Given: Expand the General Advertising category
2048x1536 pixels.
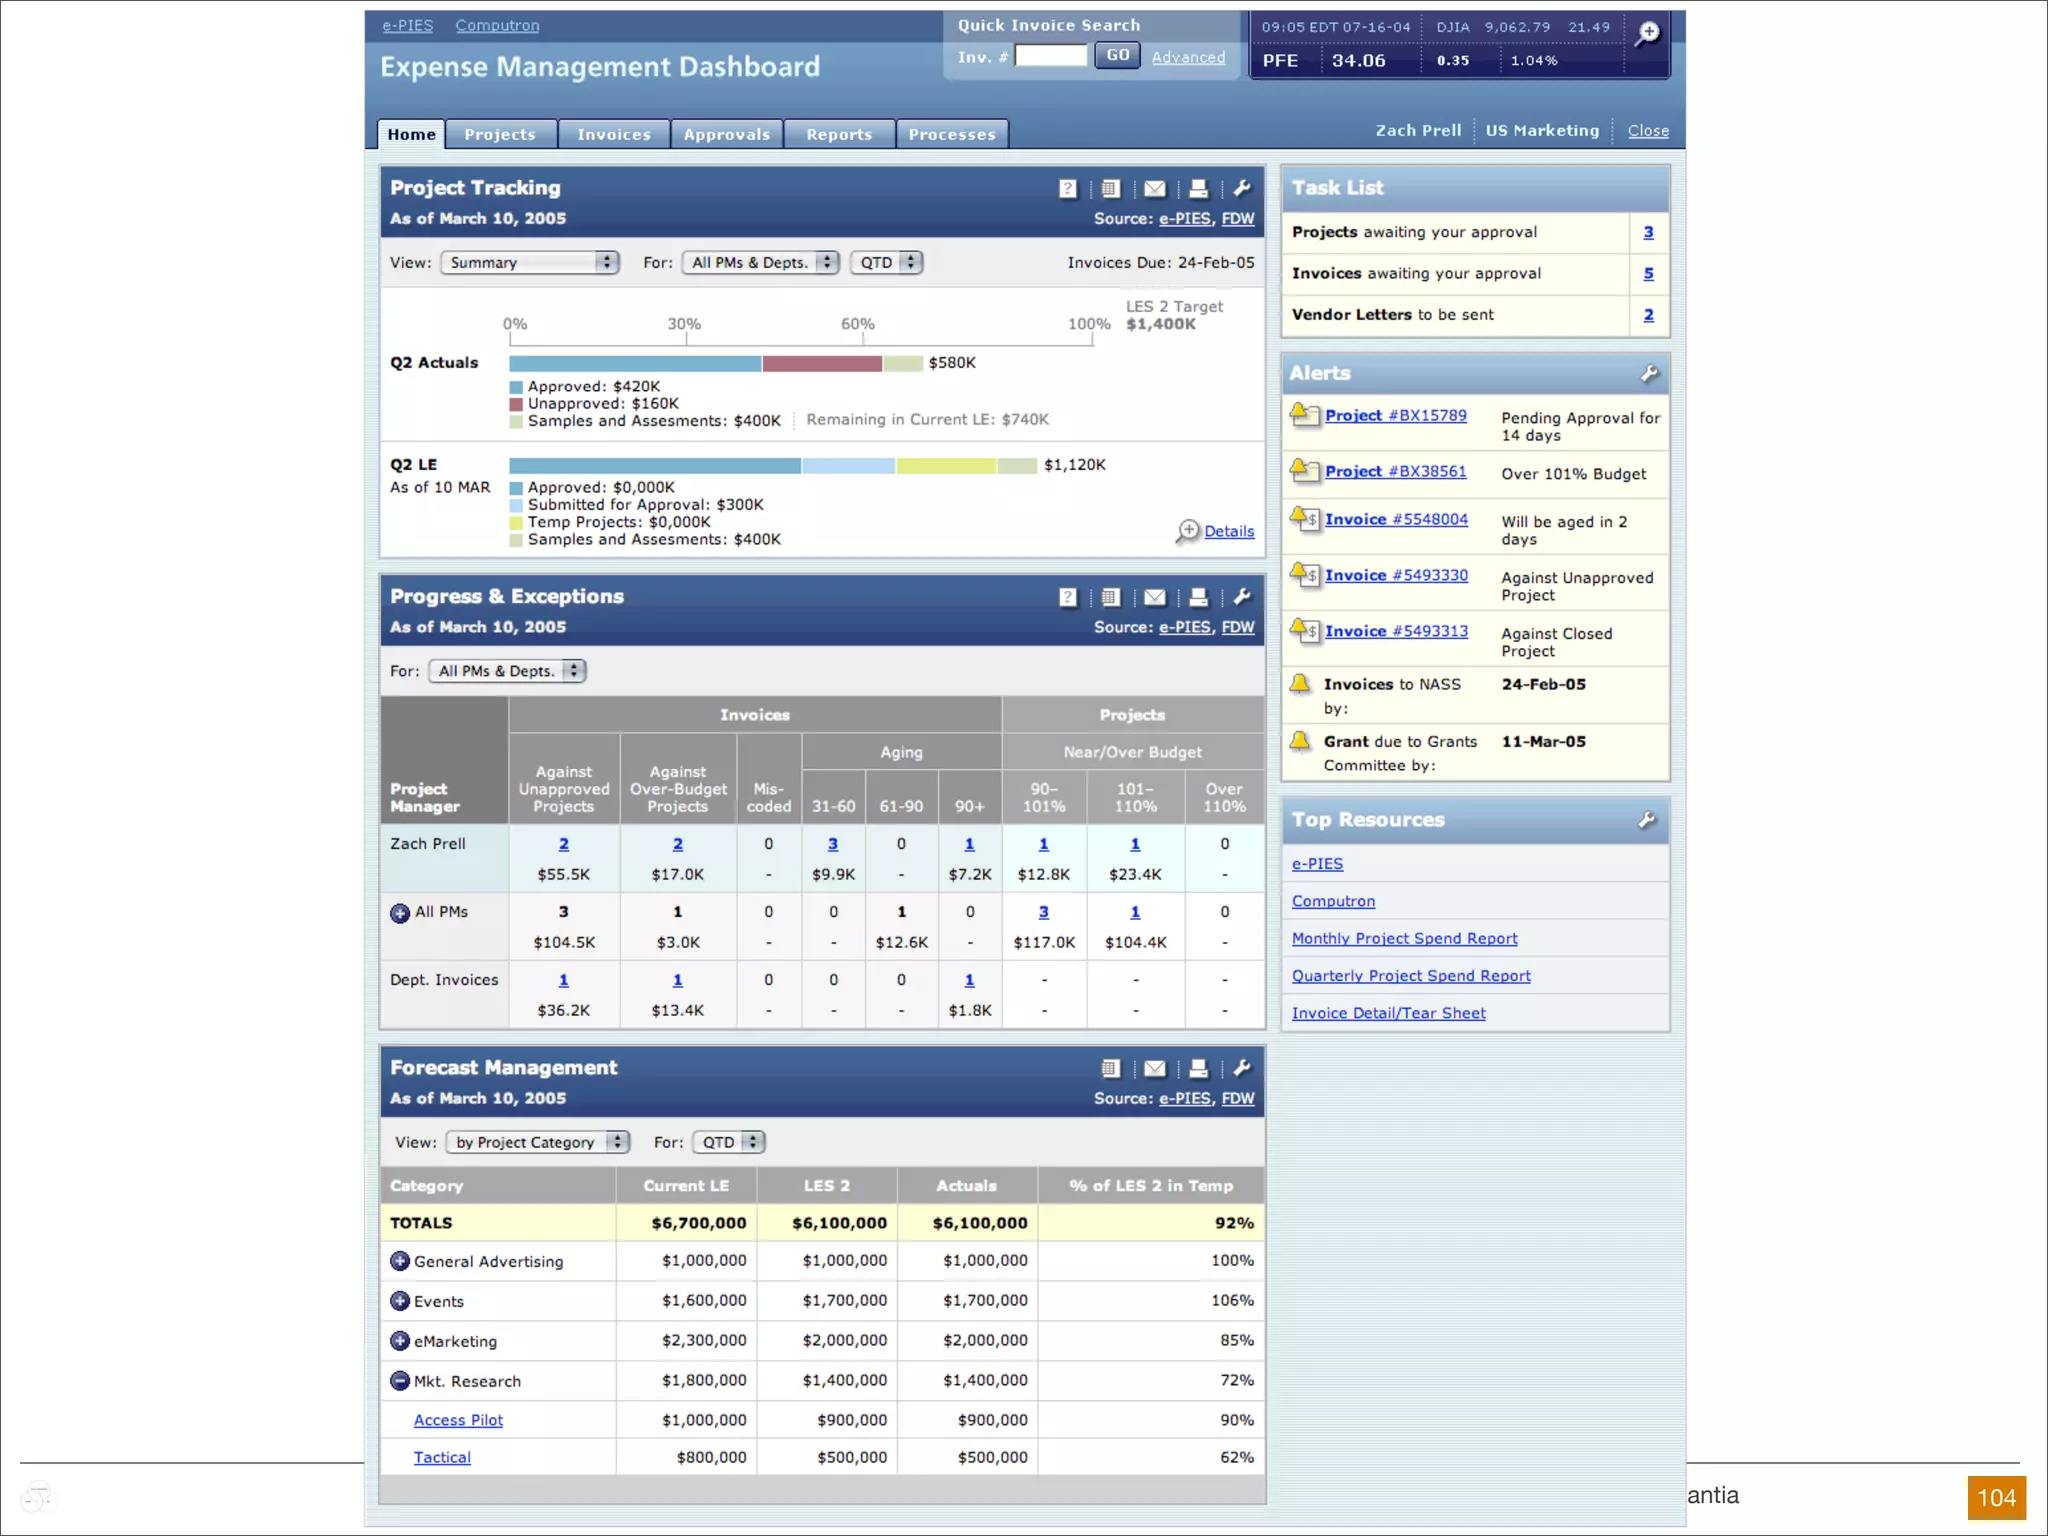Looking at the screenshot, I should [x=400, y=1261].
